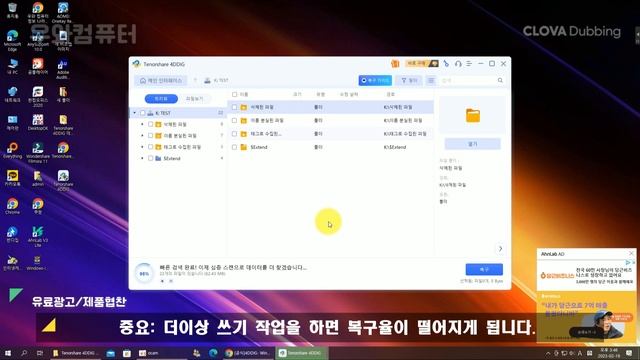Open the Adobe Audition desktop icon
Image resolution: width=640 pixels, height=360 pixels.
coord(63,69)
